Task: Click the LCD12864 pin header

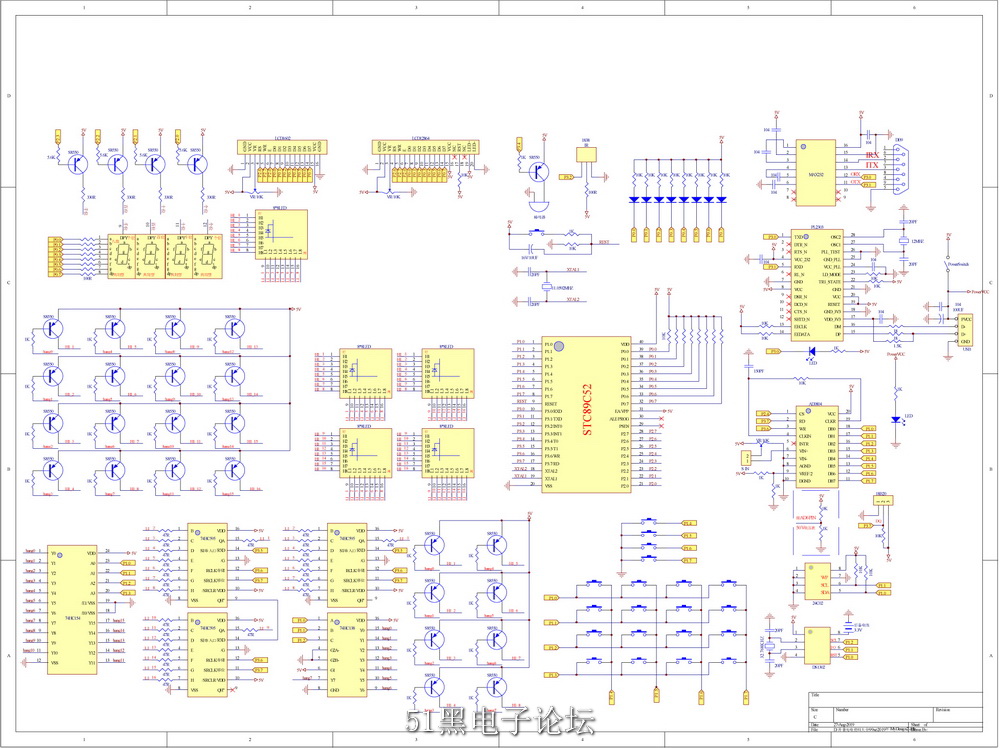Action: [424, 147]
